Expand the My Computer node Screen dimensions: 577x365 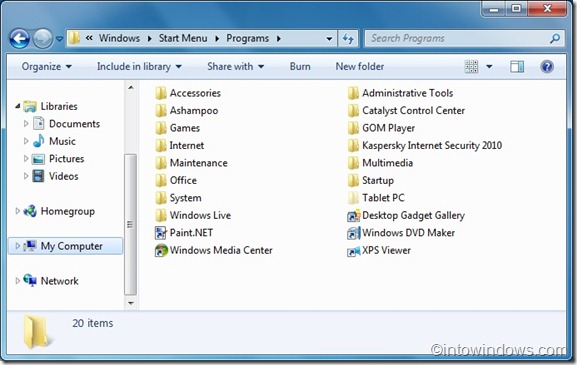(x=17, y=246)
